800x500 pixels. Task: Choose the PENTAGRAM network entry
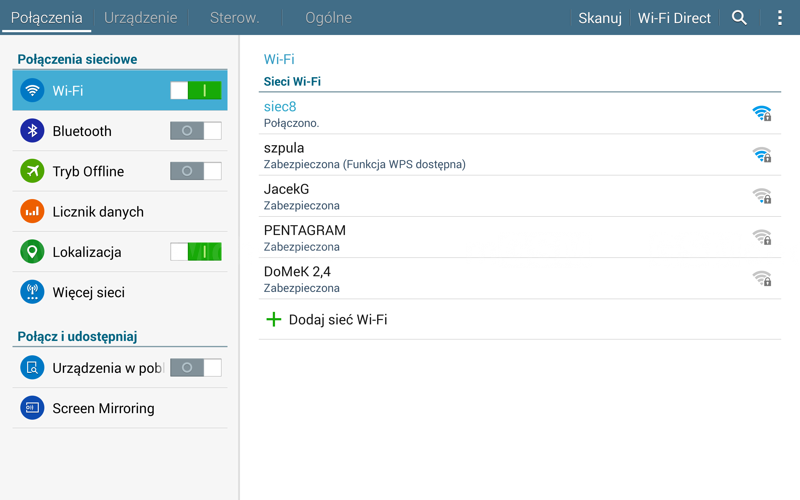(500, 237)
